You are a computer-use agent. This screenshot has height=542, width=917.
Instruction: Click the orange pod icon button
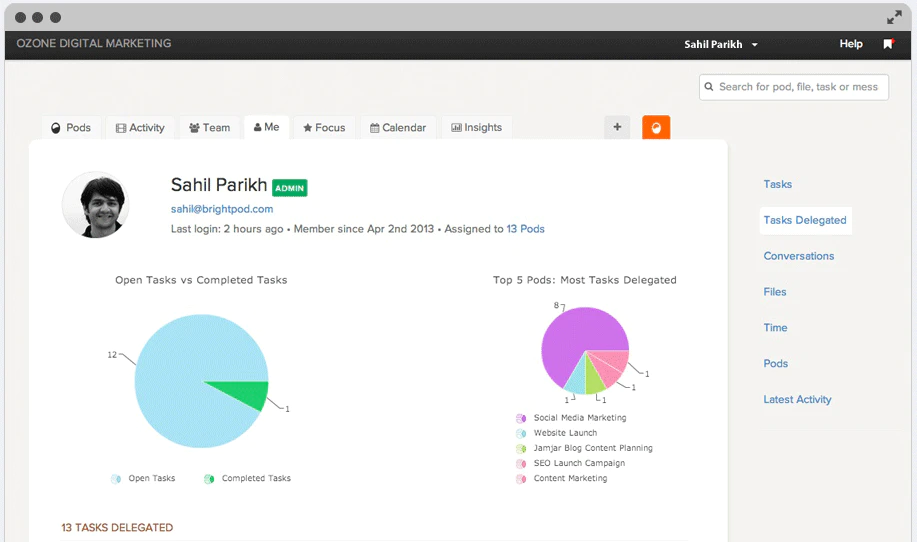click(x=656, y=127)
